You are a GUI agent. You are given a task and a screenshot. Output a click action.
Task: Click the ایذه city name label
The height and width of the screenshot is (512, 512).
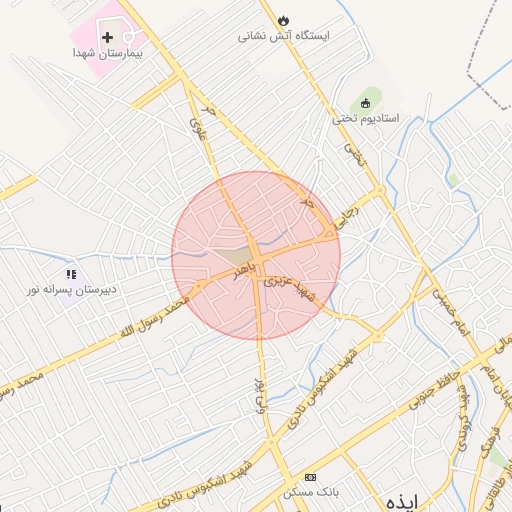tap(402, 503)
